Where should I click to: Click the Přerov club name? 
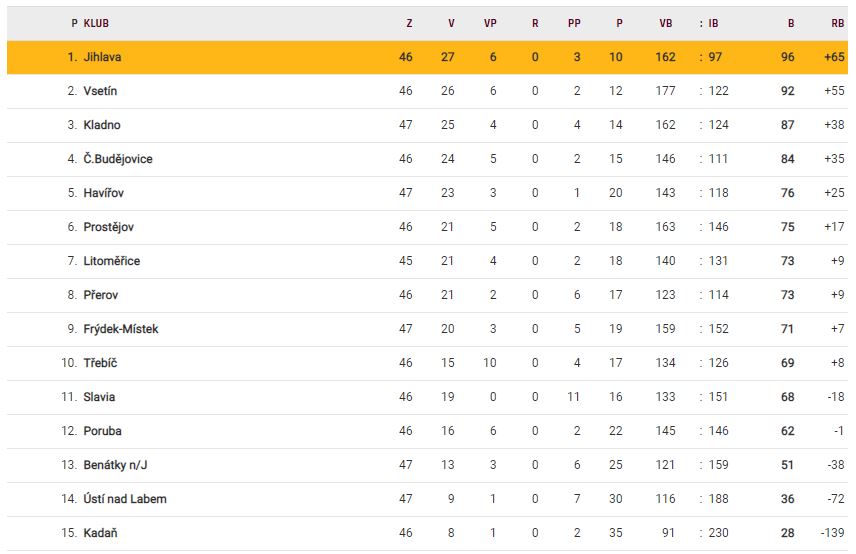click(x=101, y=295)
